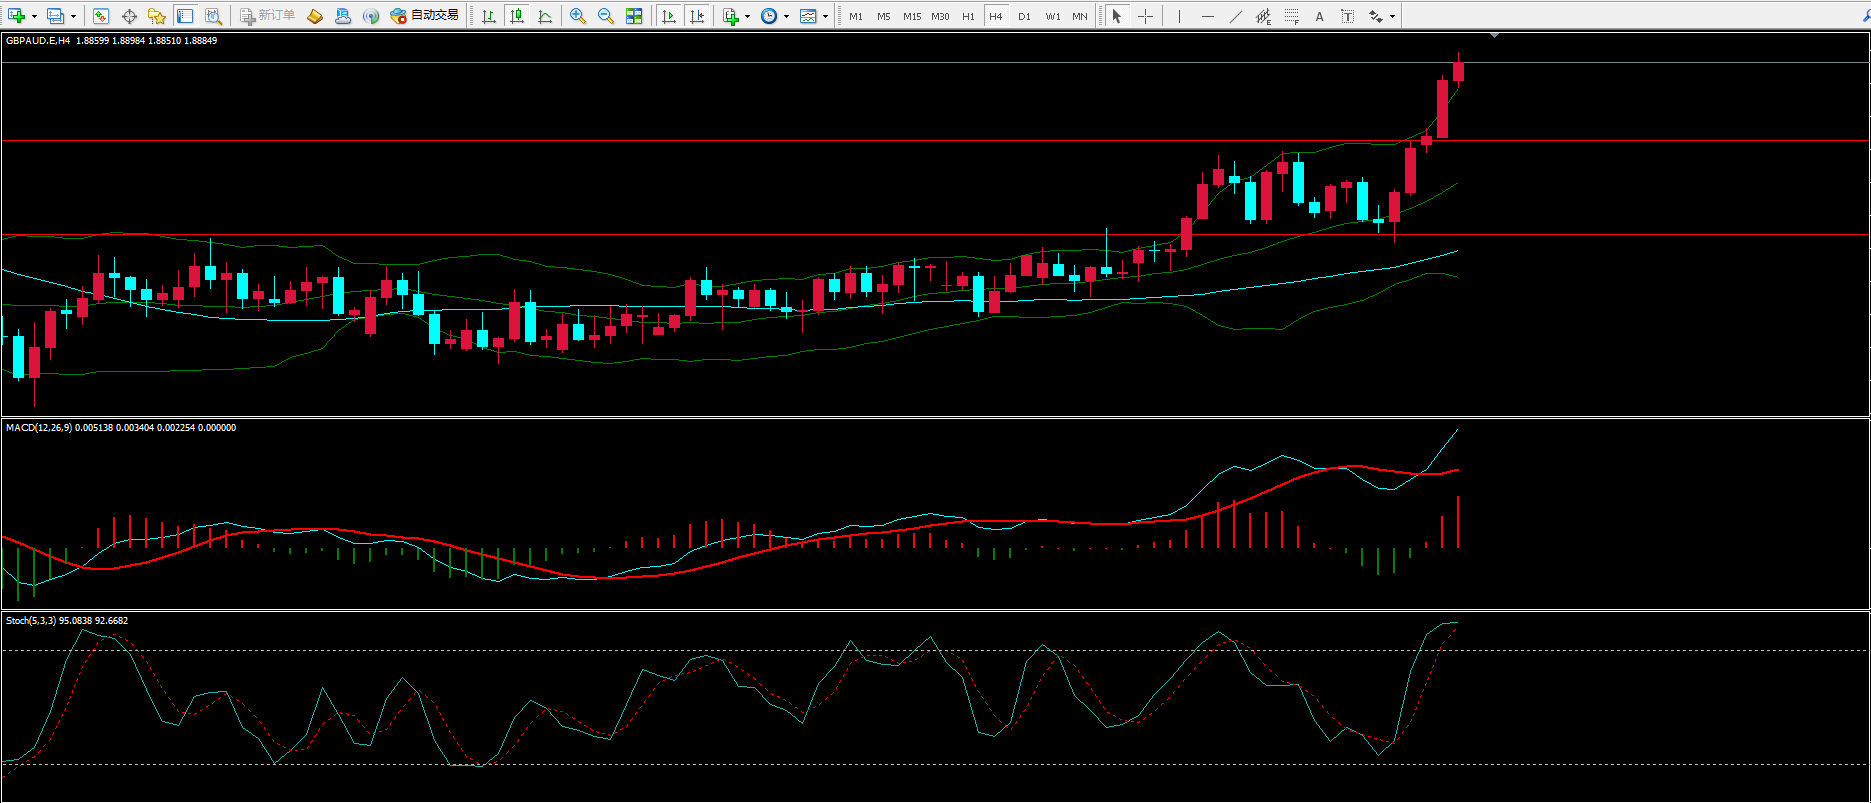This screenshot has height=803, width=1871.
Task: Click the 新订单 new order button
Action: [267, 16]
